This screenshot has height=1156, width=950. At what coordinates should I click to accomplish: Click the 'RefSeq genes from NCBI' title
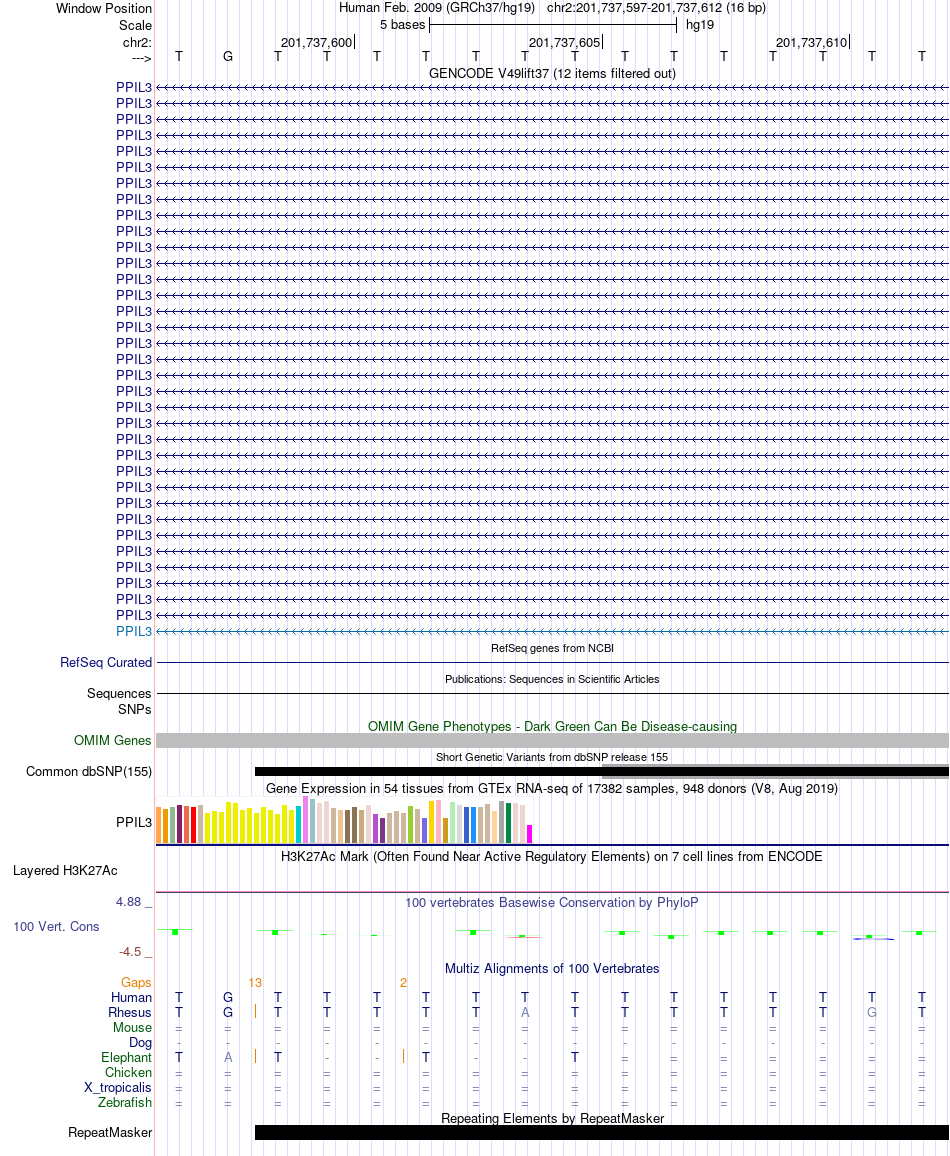(552, 648)
